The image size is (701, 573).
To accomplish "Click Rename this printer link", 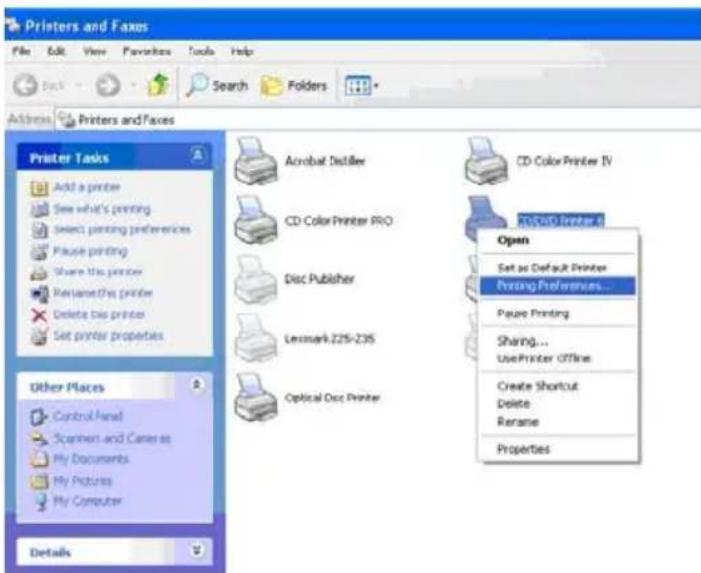I will pyautogui.click(x=103, y=293).
